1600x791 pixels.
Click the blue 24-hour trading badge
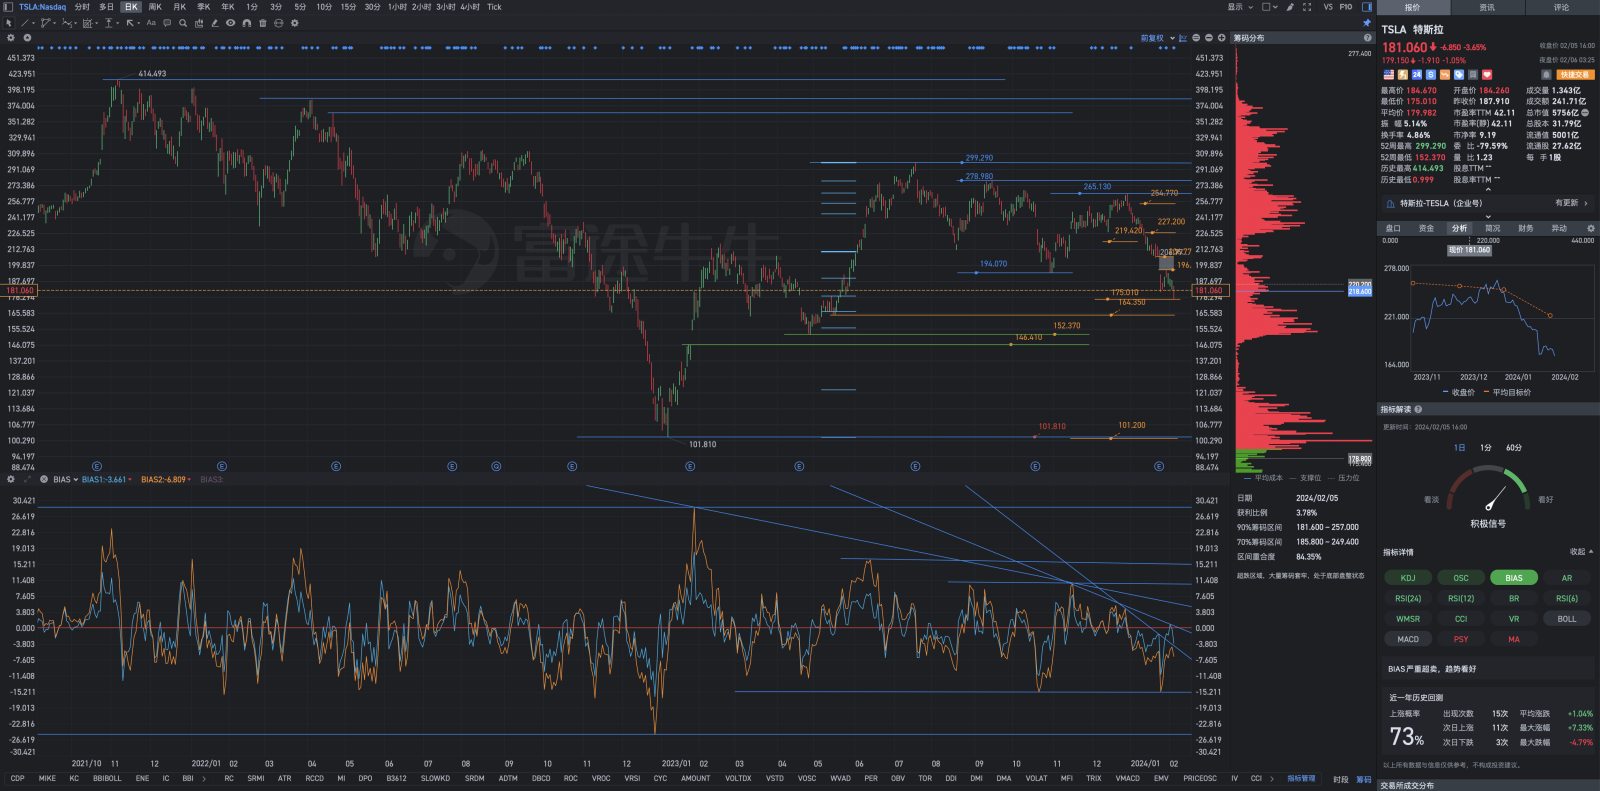1417,75
